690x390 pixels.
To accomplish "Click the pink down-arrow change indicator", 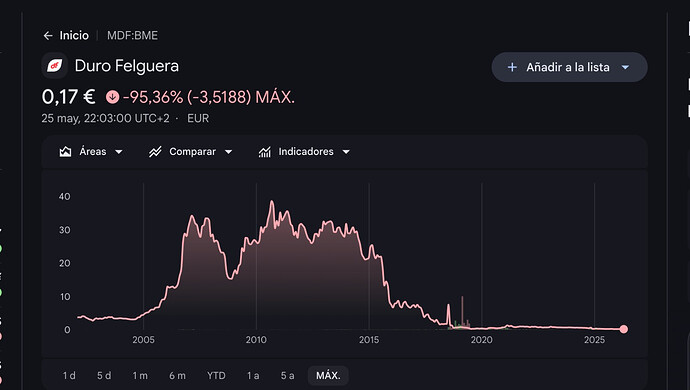I will [x=112, y=97].
